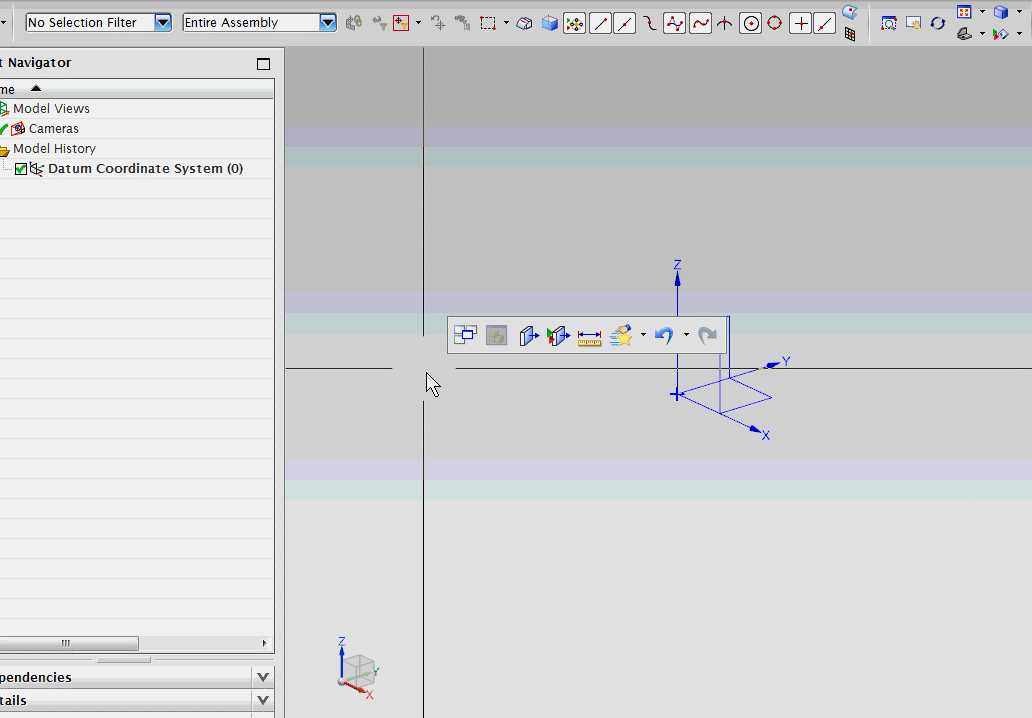Screen dimensions: 1032x718
Task: Click the Z axis of datum CSYS
Action: (x=677, y=290)
